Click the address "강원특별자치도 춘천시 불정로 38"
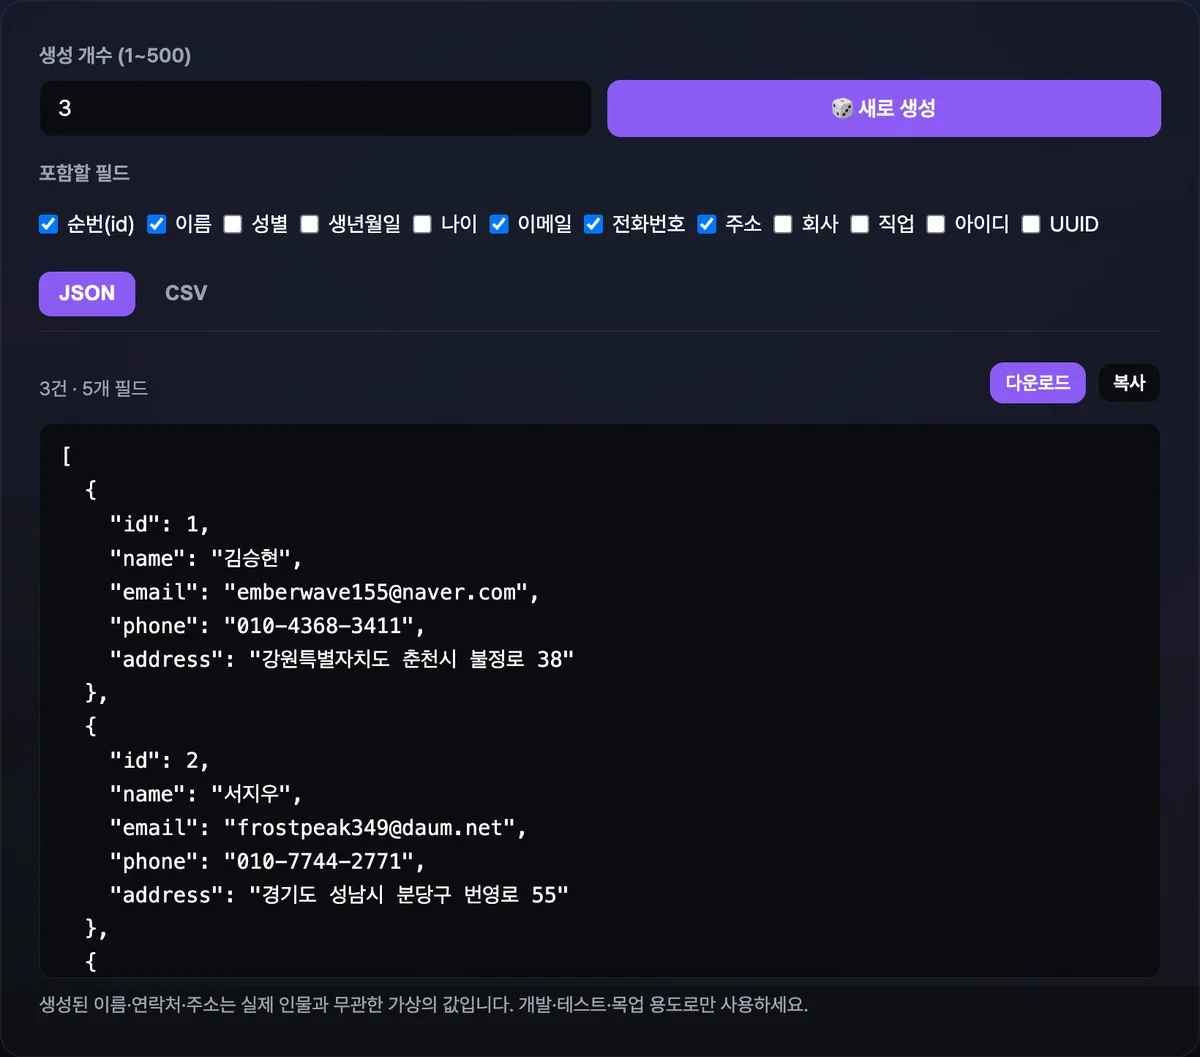This screenshot has width=1200, height=1057. pos(412,660)
